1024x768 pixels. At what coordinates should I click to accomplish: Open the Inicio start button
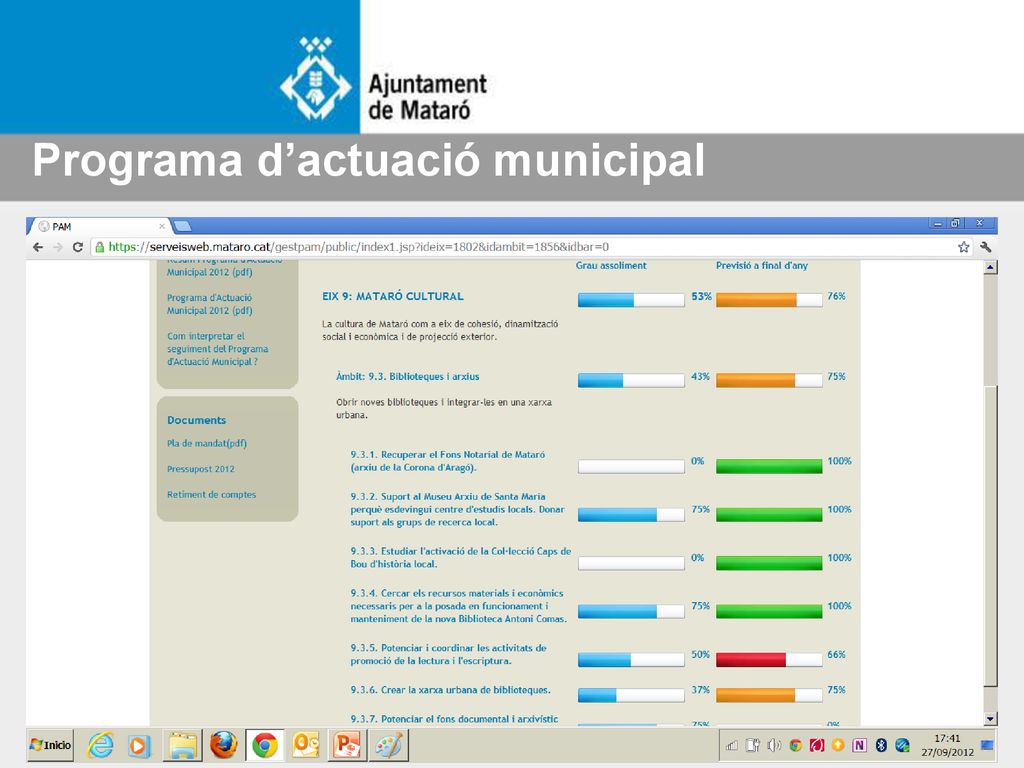click(x=50, y=745)
